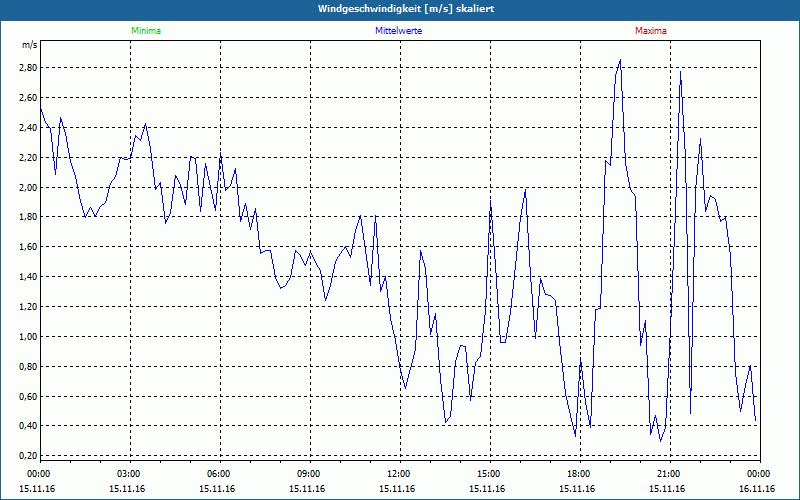Select the 15:00 time label

coord(488,474)
